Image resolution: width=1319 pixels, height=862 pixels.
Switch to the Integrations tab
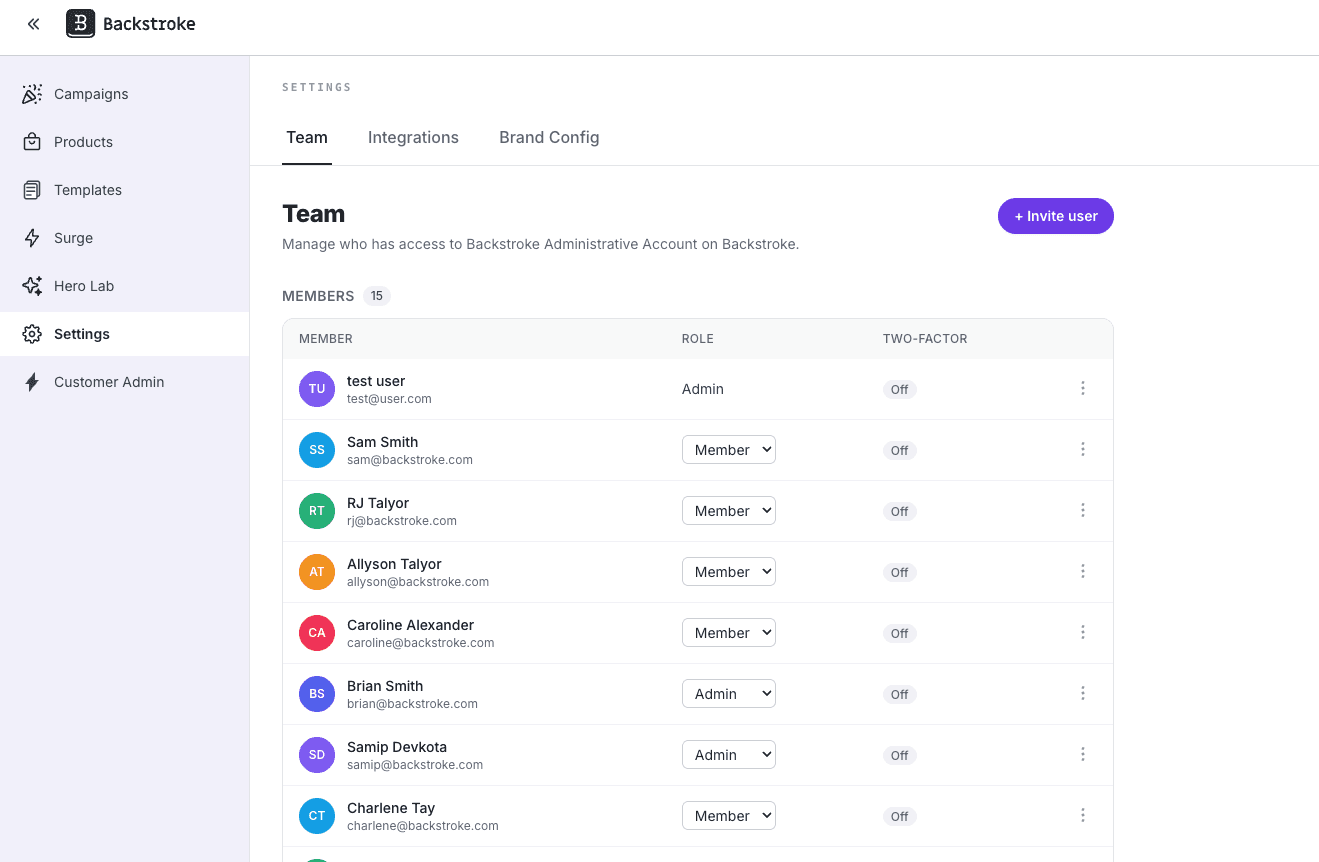tap(413, 138)
